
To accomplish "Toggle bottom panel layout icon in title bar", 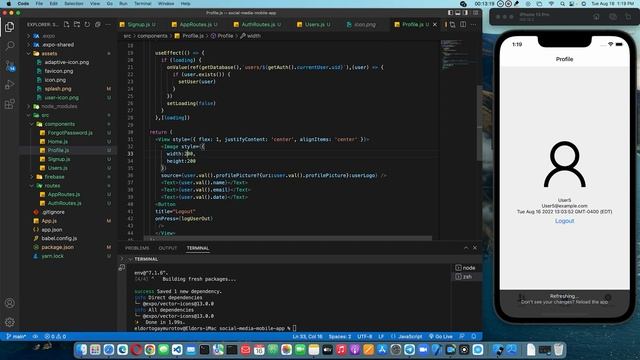I will [x=458, y=13].
